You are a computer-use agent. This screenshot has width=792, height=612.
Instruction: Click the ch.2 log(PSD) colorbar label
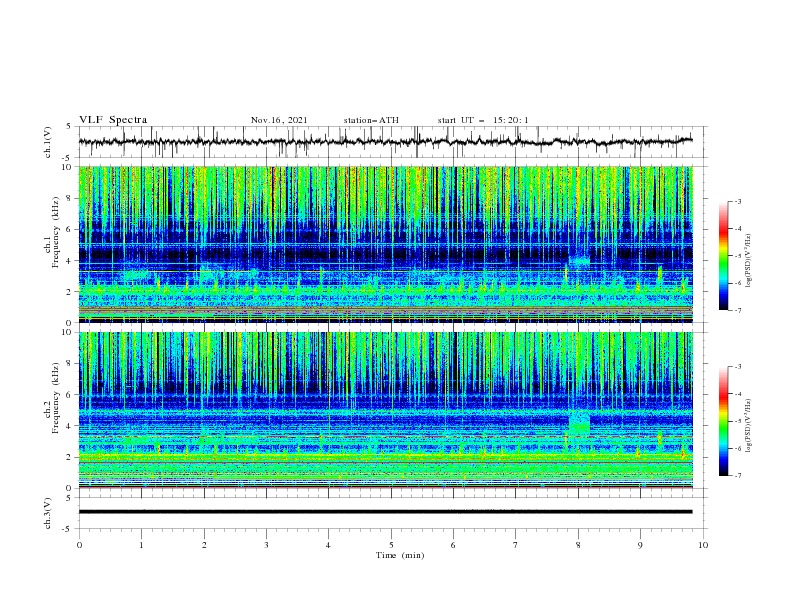pyautogui.click(x=748, y=425)
